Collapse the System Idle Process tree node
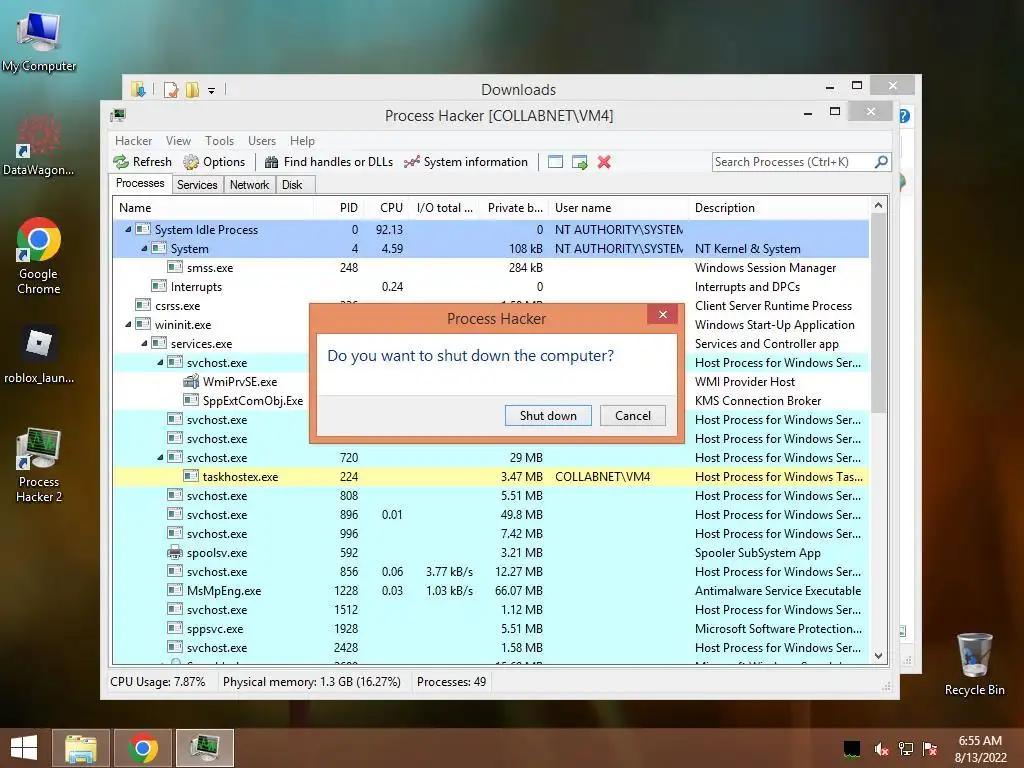 128,229
